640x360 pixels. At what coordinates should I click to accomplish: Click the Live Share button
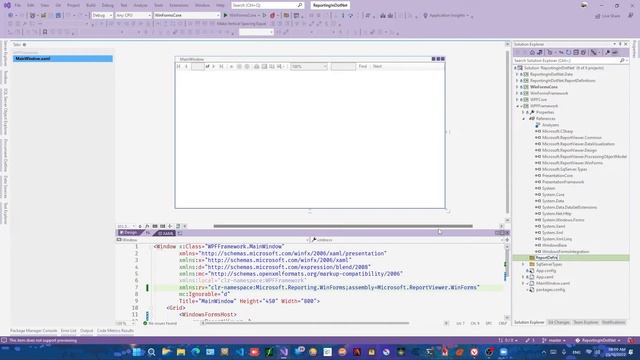608,16
